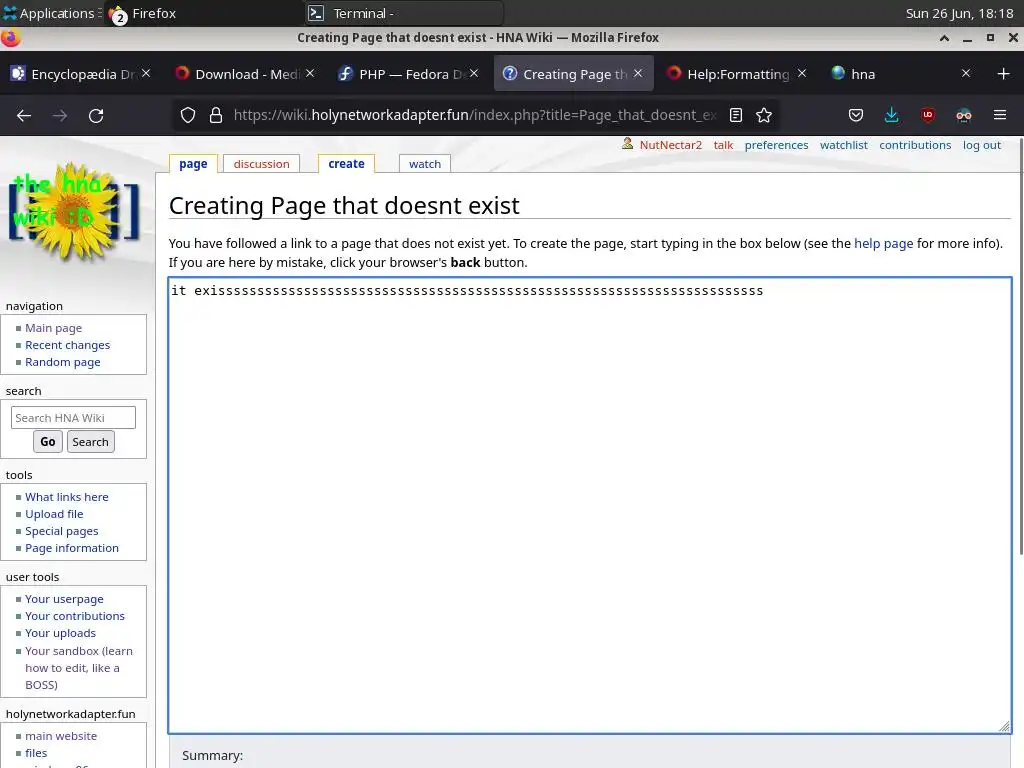Close the PHP — Fedora tab
1024x768 pixels.
pos(474,73)
